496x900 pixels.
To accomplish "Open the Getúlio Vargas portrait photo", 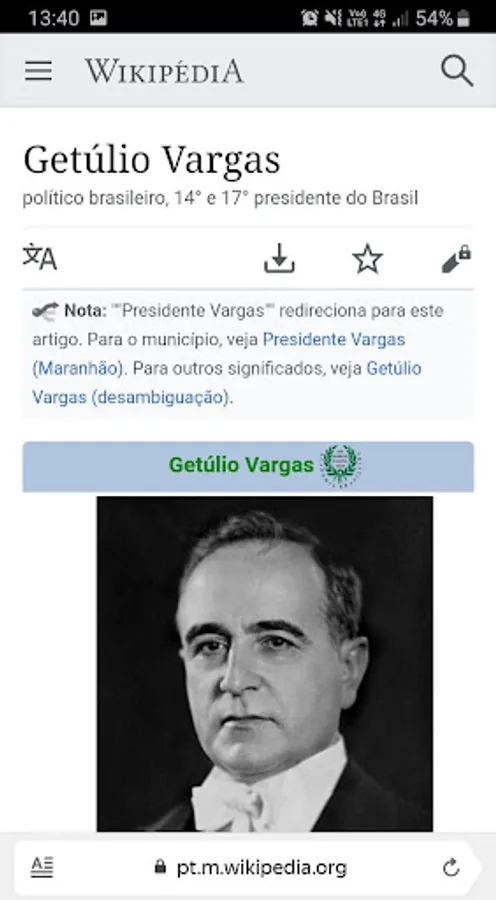I will point(265,664).
